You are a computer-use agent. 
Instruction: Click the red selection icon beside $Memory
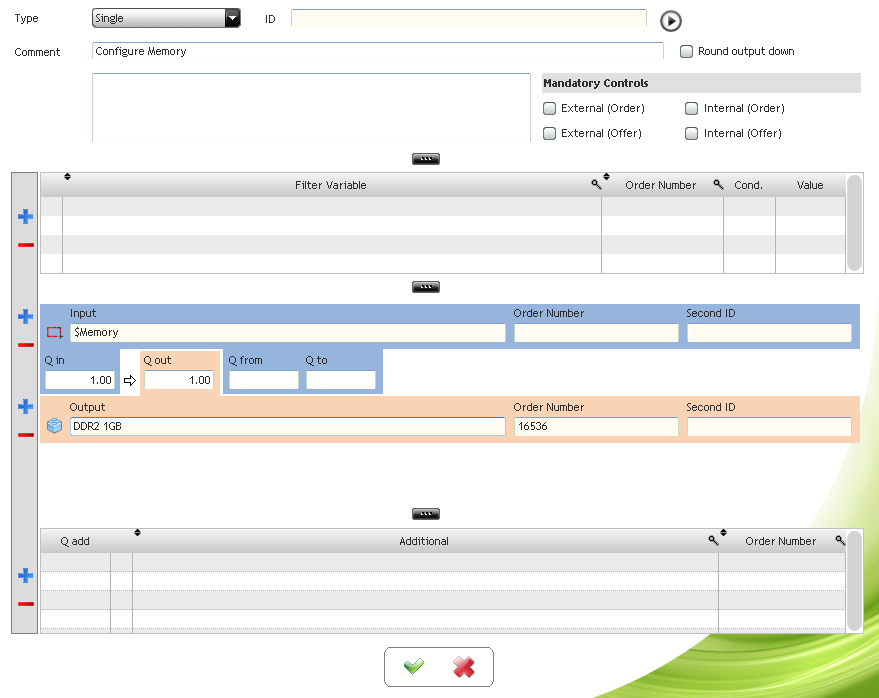(x=54, y=332)
